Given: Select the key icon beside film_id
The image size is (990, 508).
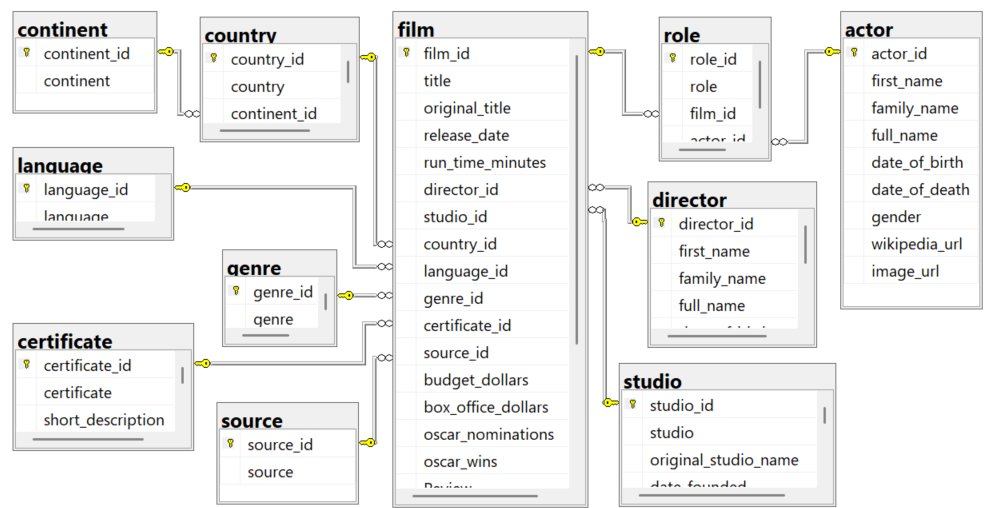Looking at the screenshot, I should (x=407, y=52).
